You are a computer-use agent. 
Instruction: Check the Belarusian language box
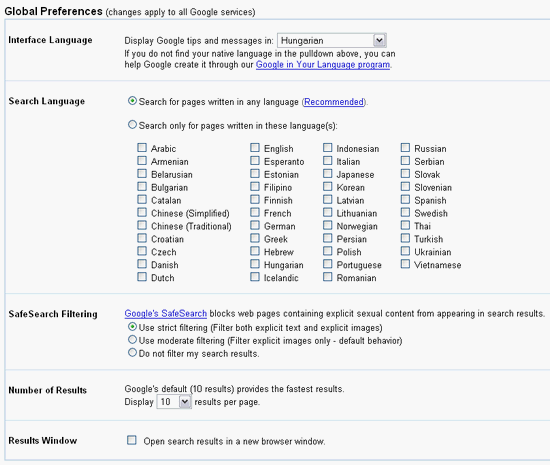pyautogui.click(x=142, y=174)
